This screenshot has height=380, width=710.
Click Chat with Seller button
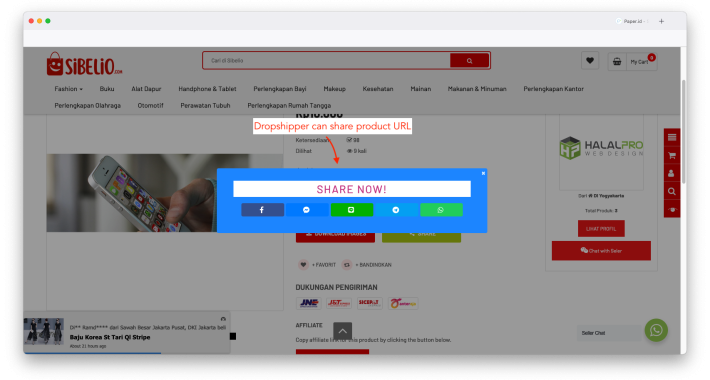tap(601, 250)
